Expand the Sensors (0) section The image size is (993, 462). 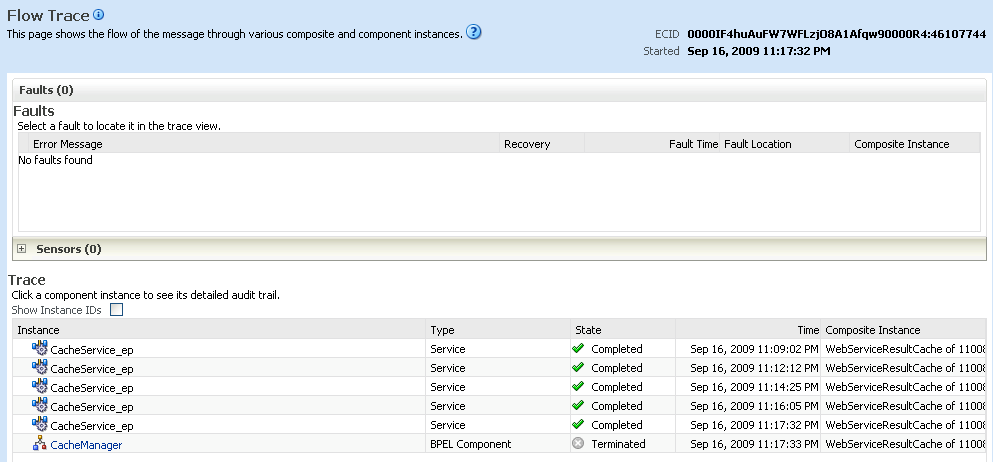point(22,249)
